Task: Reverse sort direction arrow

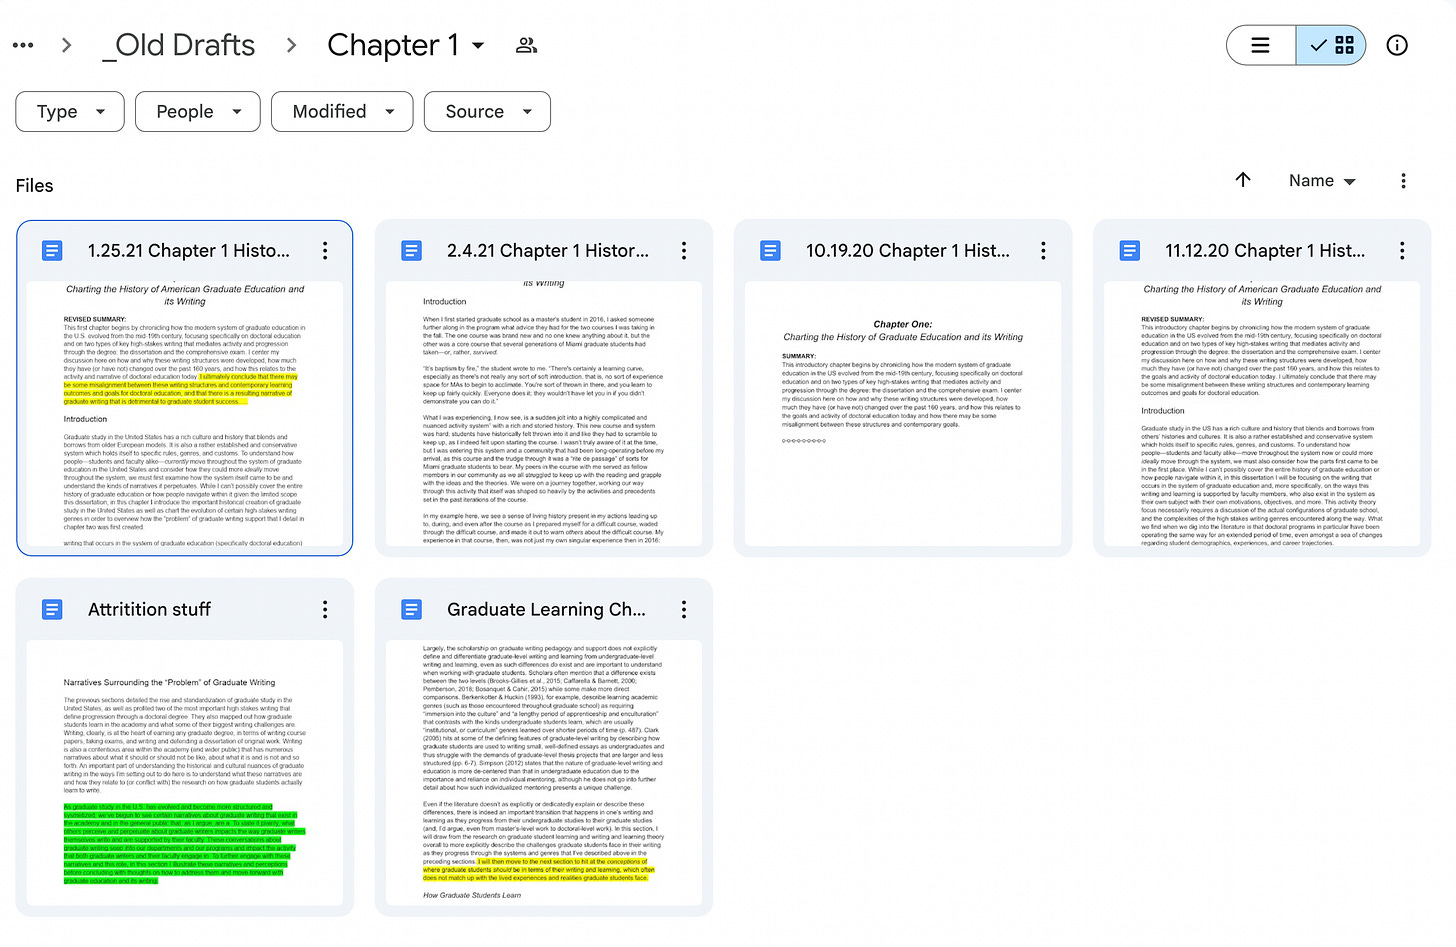Action: 1243,180
